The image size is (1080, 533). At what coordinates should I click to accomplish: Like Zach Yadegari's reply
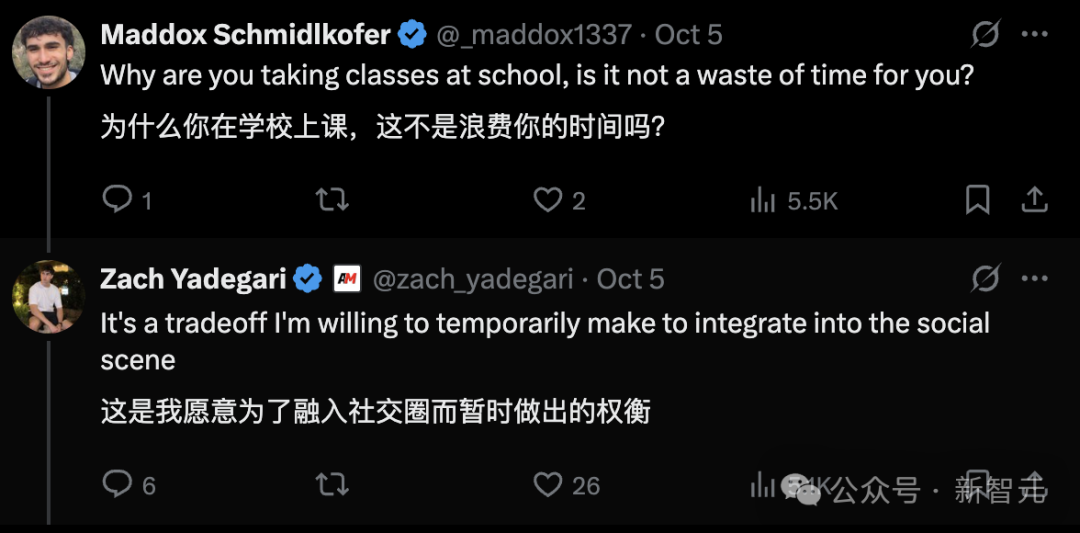point(547,485)
